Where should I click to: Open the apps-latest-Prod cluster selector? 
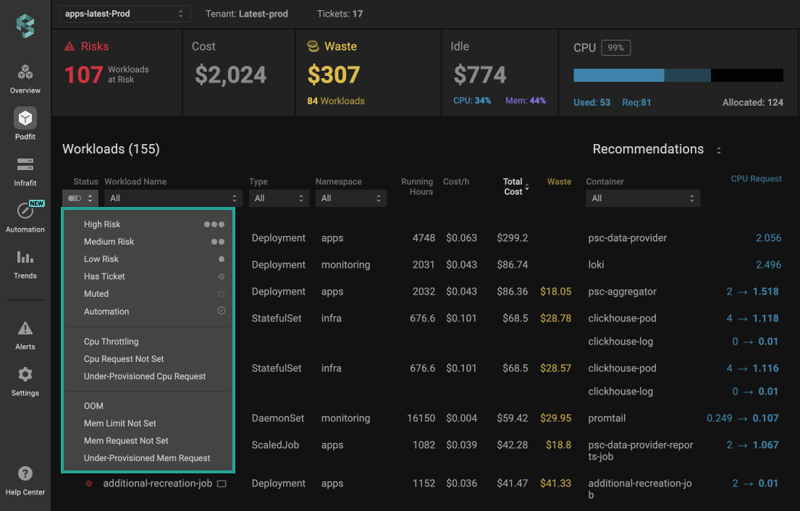pyautogui.click(x=124, y=14)
